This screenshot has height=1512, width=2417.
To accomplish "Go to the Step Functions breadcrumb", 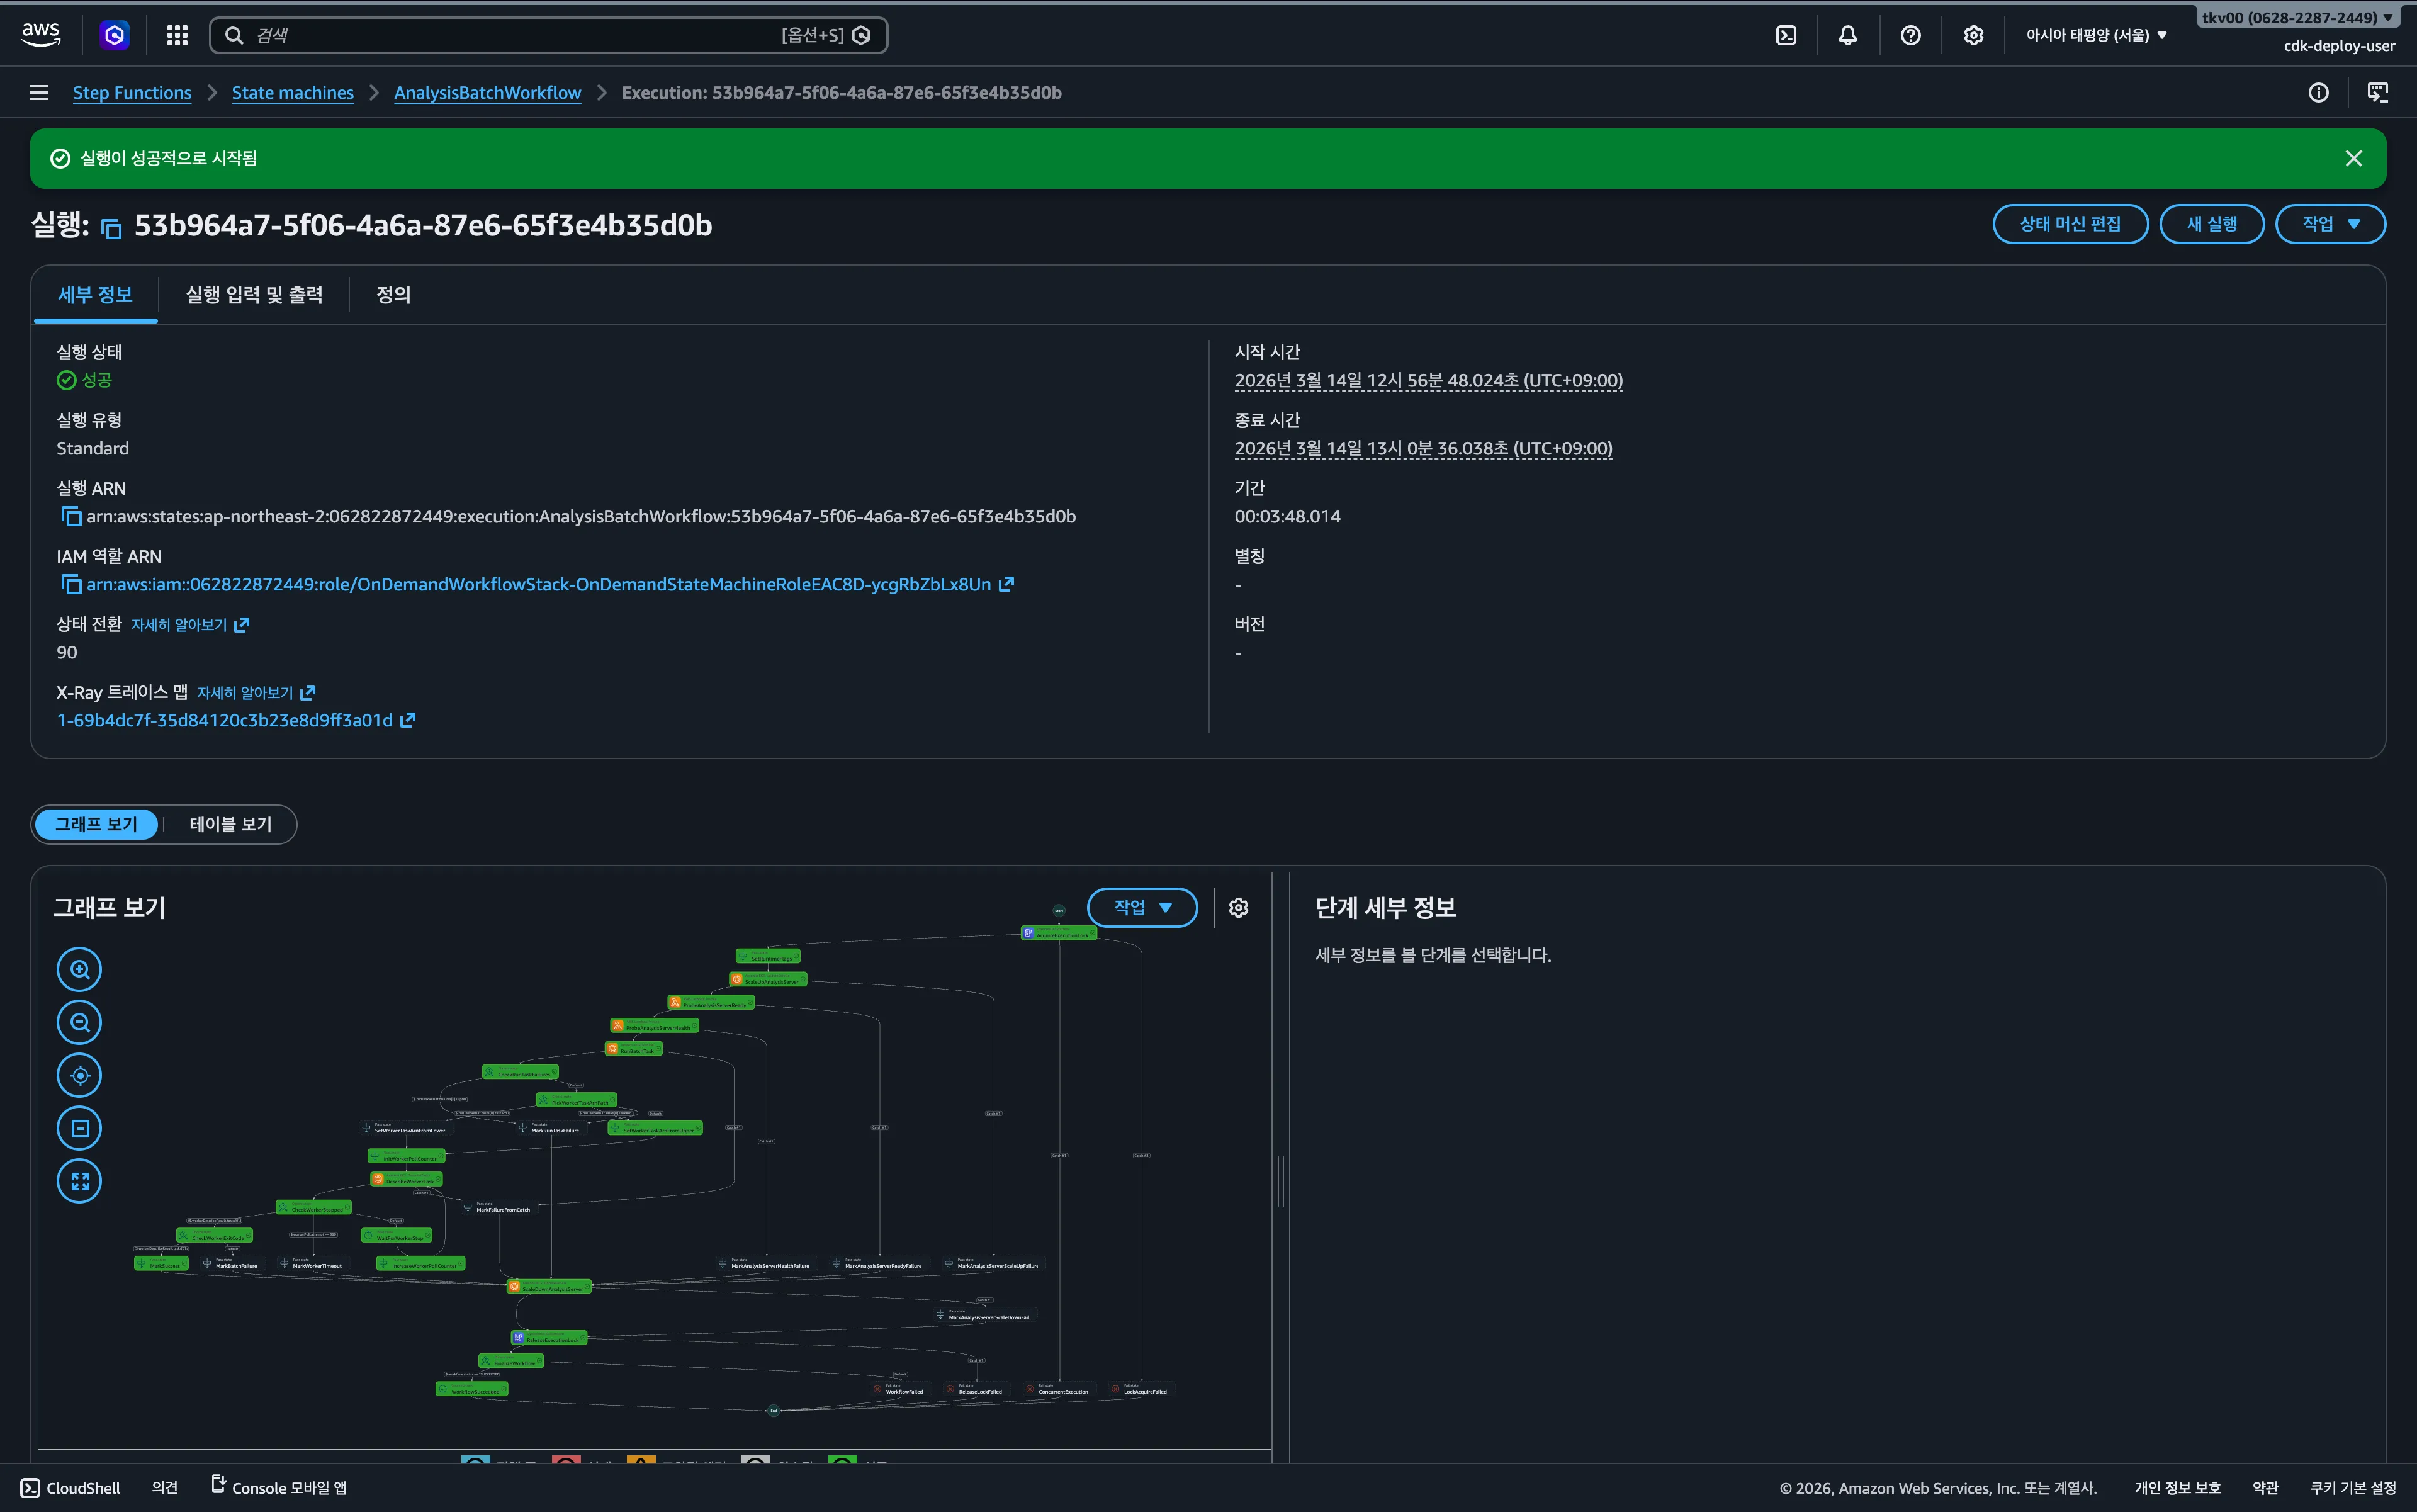I will pos(132,93).
